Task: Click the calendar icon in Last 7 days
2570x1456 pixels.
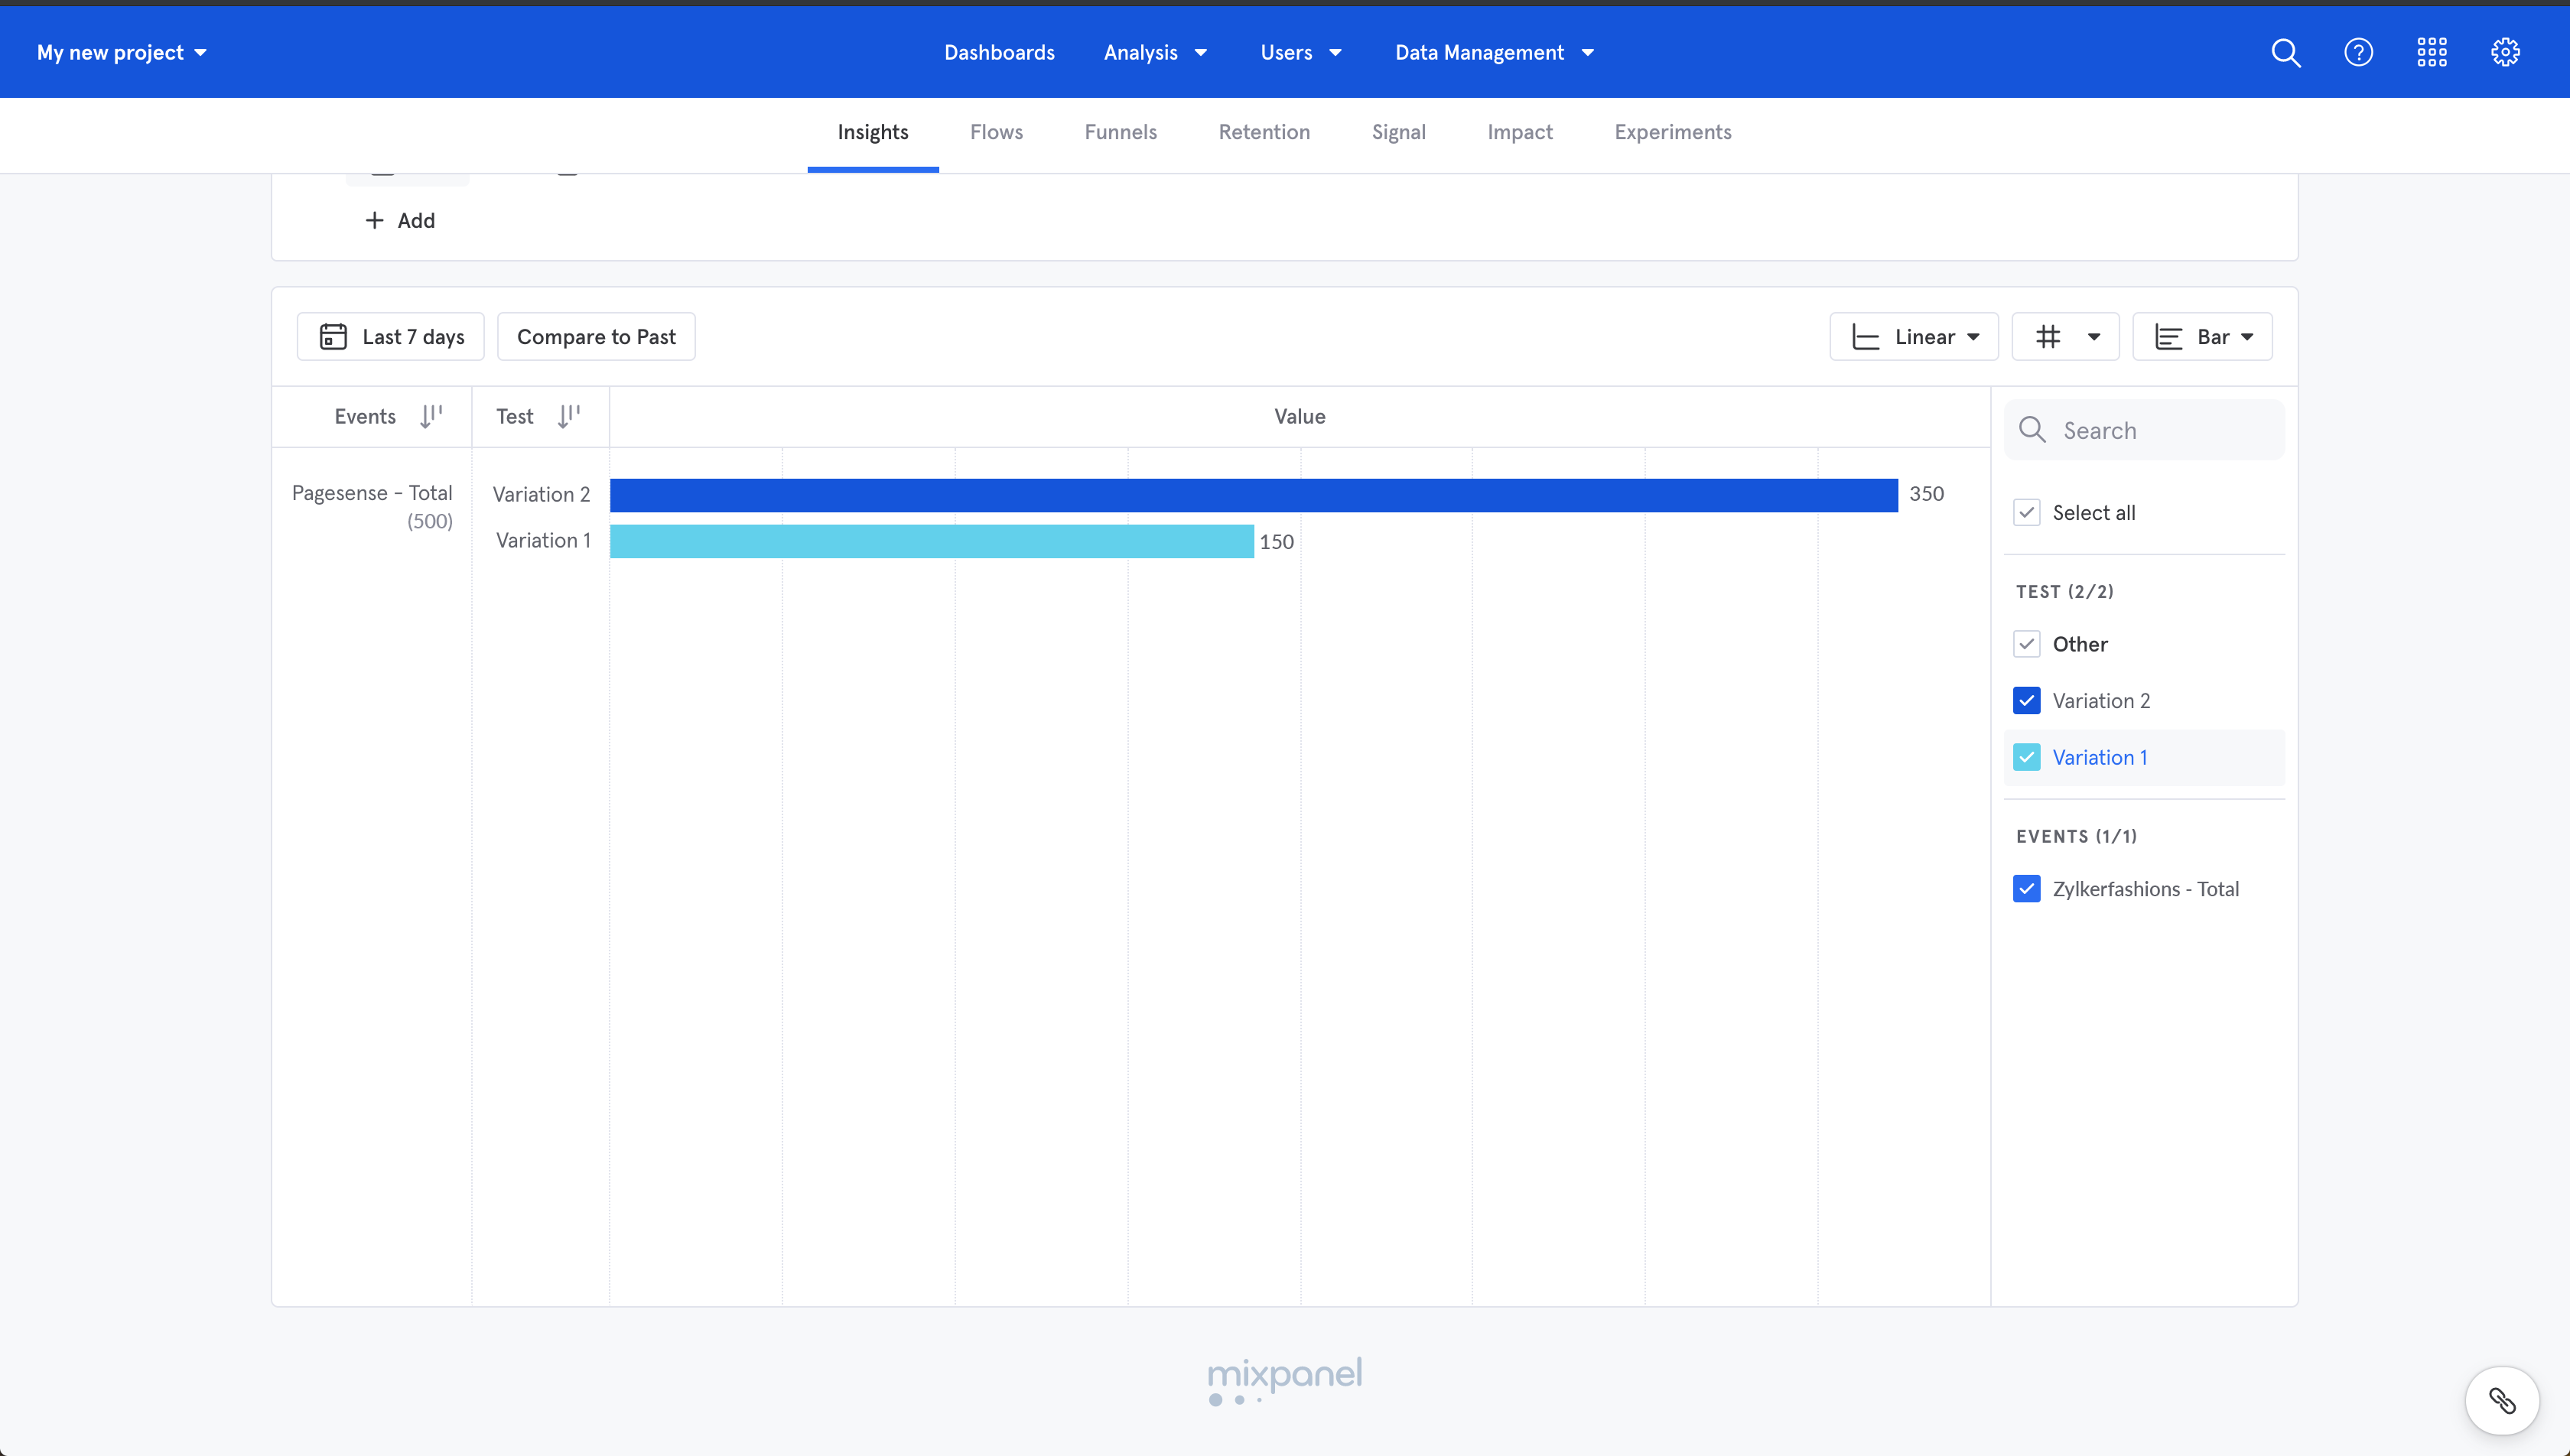Action: tap(333, 337)
